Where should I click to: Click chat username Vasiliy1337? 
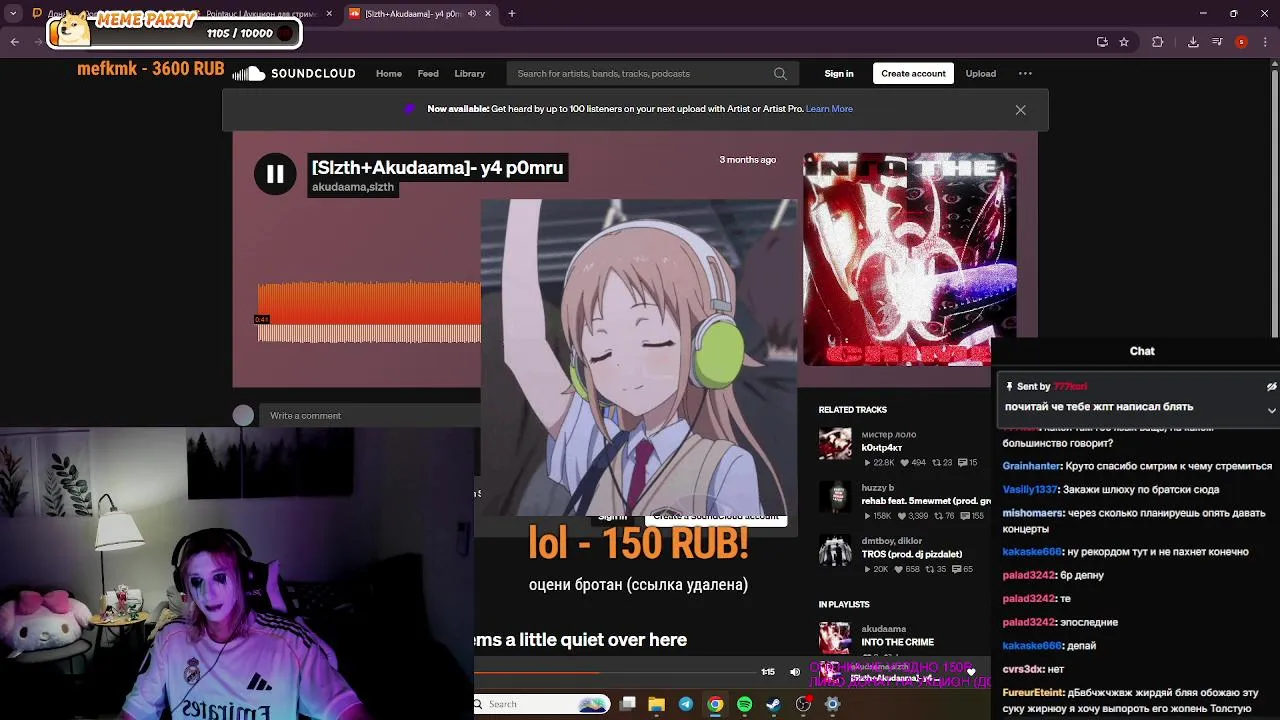pos(1029,490)
